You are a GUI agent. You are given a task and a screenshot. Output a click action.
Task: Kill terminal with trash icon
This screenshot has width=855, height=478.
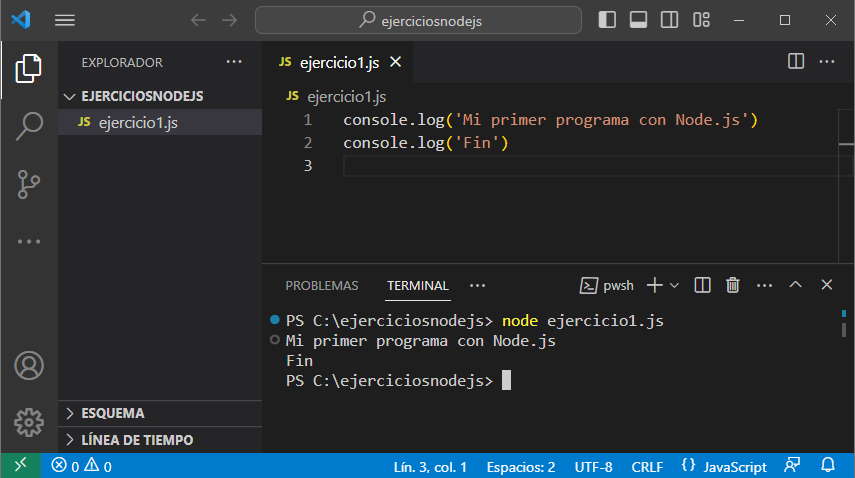tap(733, 285)
